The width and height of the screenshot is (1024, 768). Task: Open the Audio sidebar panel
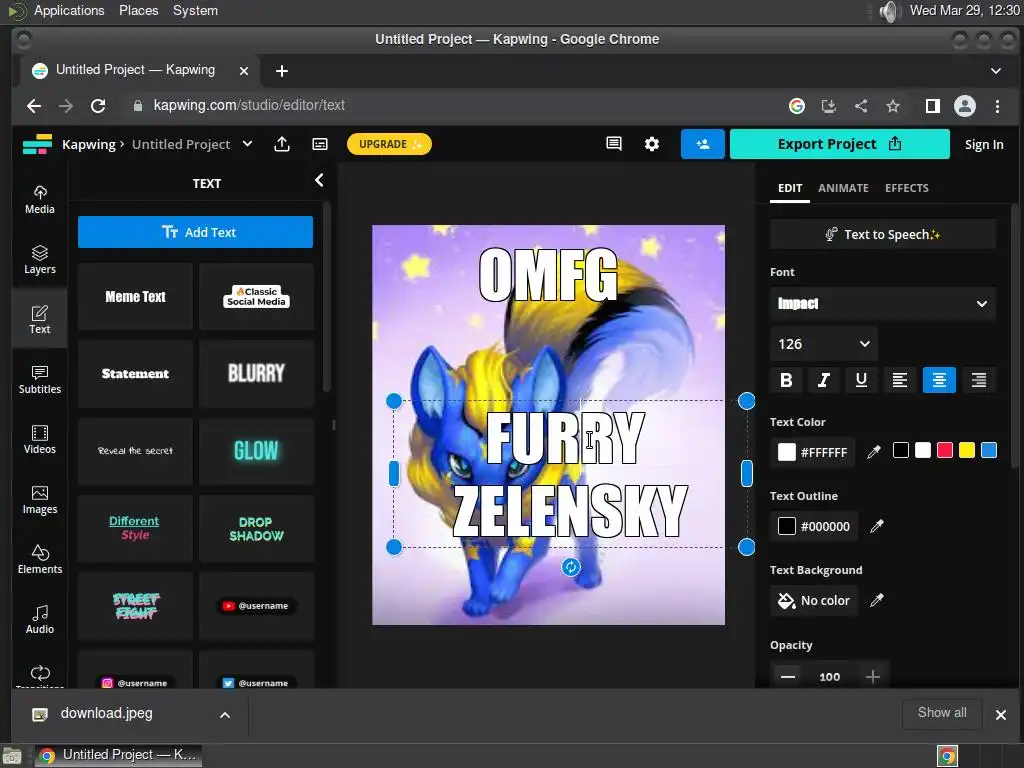tap(40, 620)
